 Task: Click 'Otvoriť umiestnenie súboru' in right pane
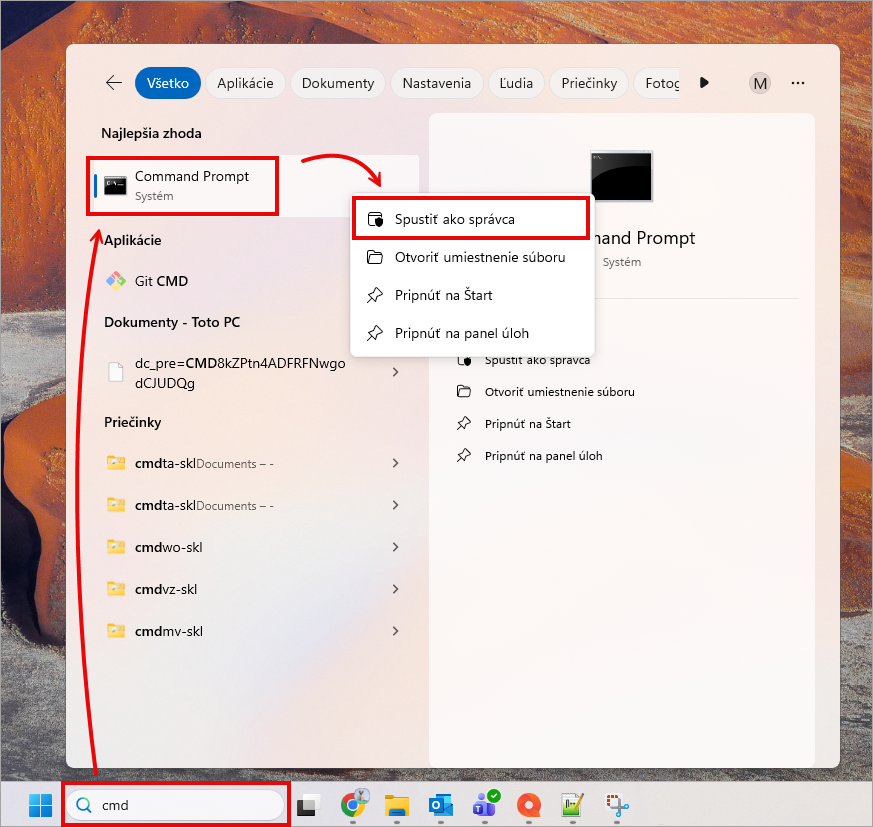pos(559,392)
